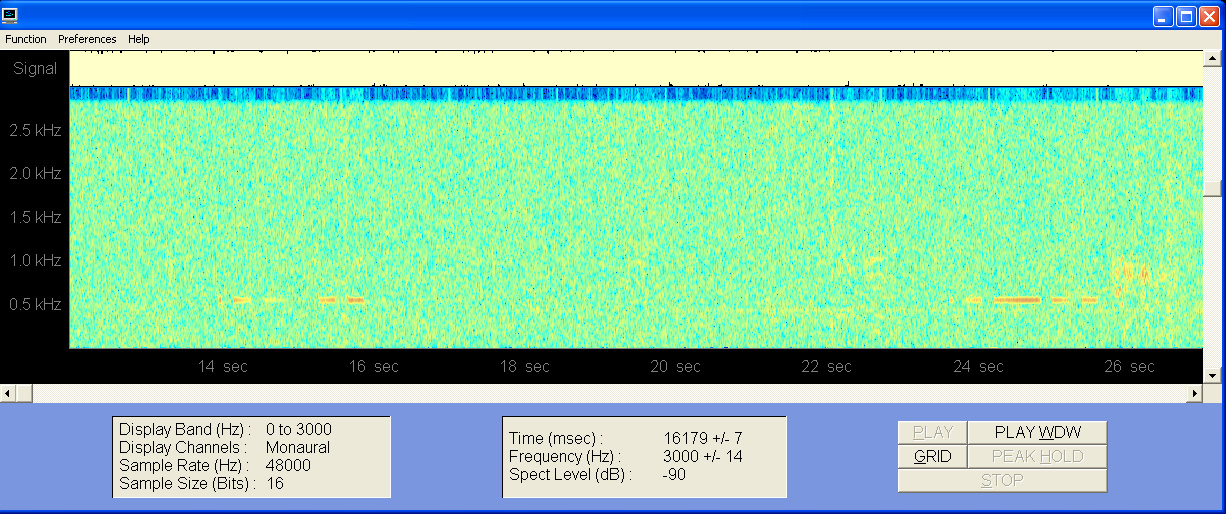Click the 22 sec time axis label

pos(827,367)
